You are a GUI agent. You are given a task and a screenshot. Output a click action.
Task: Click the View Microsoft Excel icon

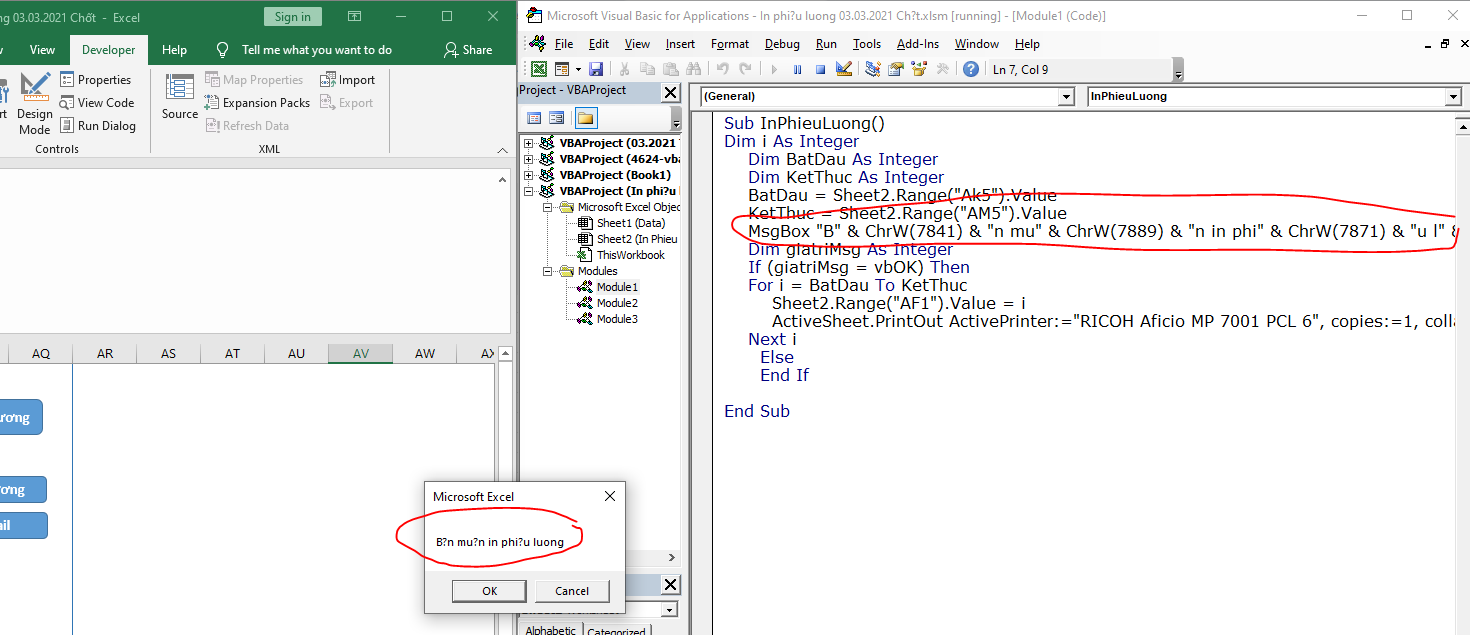click(x=539, y=69)
